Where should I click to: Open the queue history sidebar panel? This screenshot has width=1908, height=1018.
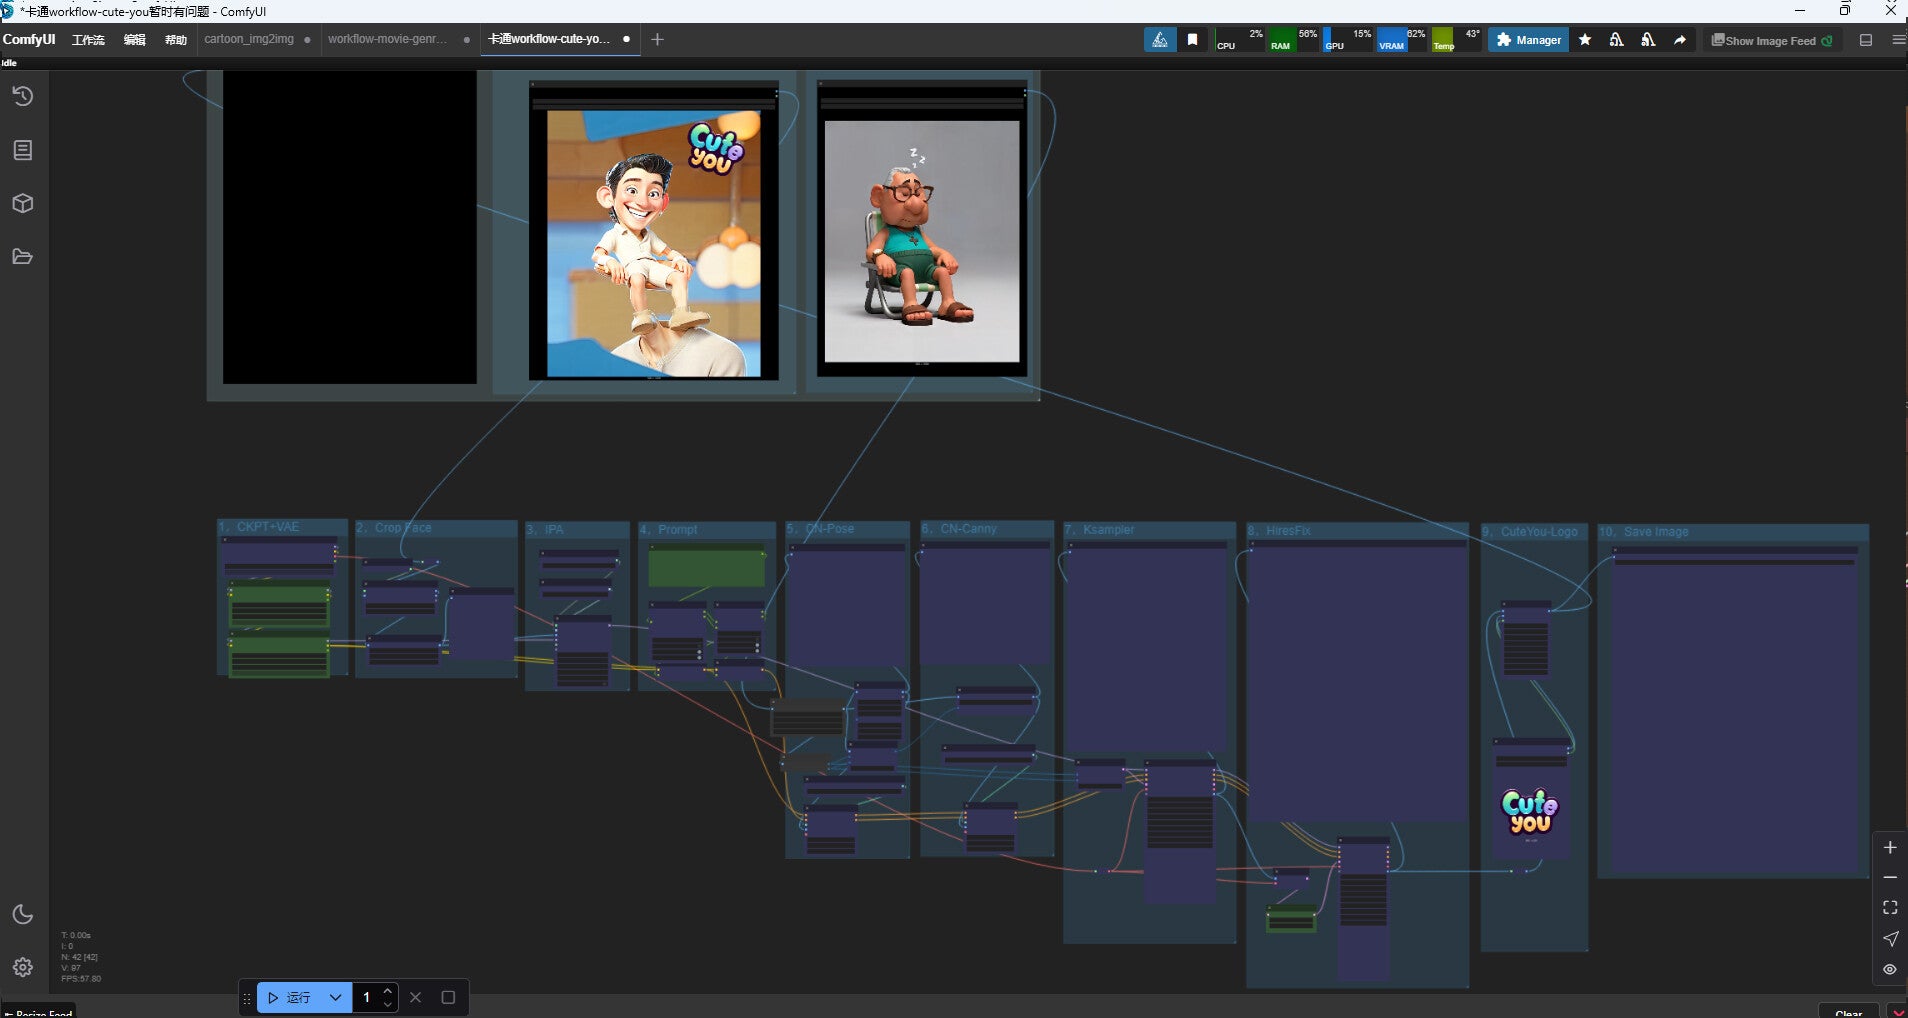coord(23,96)
